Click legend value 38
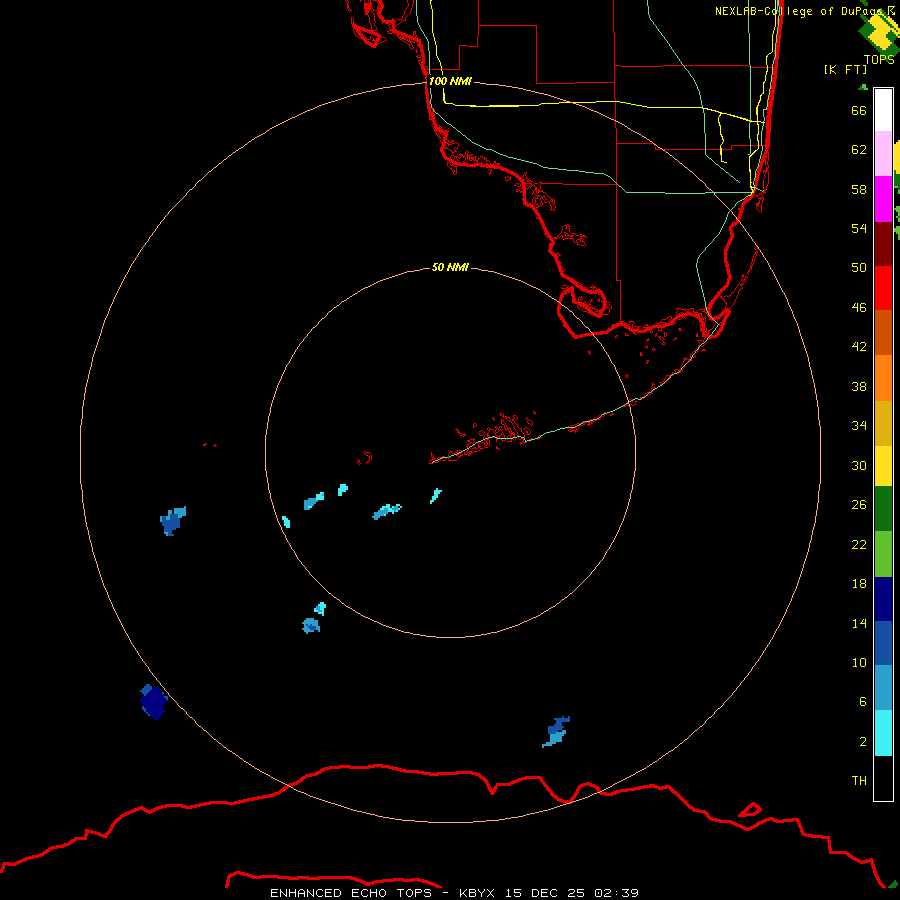The height and width of the screenshot is (900, 900). [x=859, y=386]
